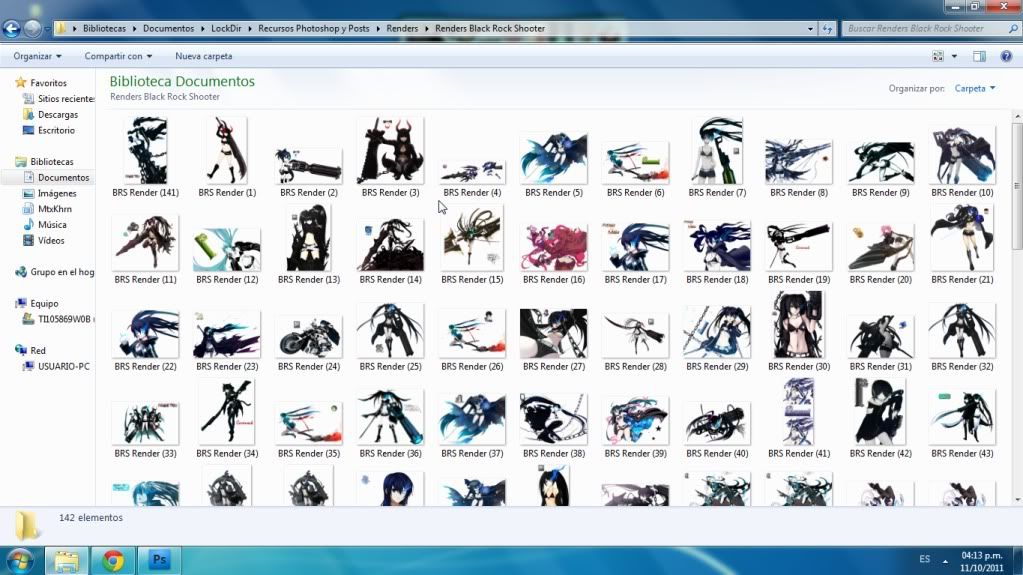Open the Compartir con dropdown menu
1023x575 pixels.
pos(118,56)
